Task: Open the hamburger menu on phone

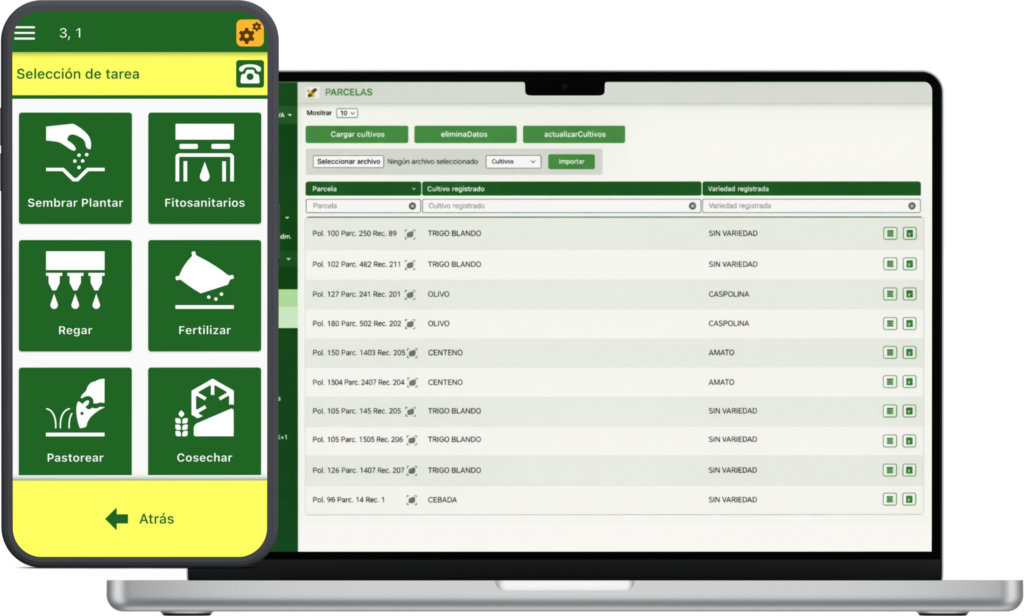Action: [x=25, y=33]
